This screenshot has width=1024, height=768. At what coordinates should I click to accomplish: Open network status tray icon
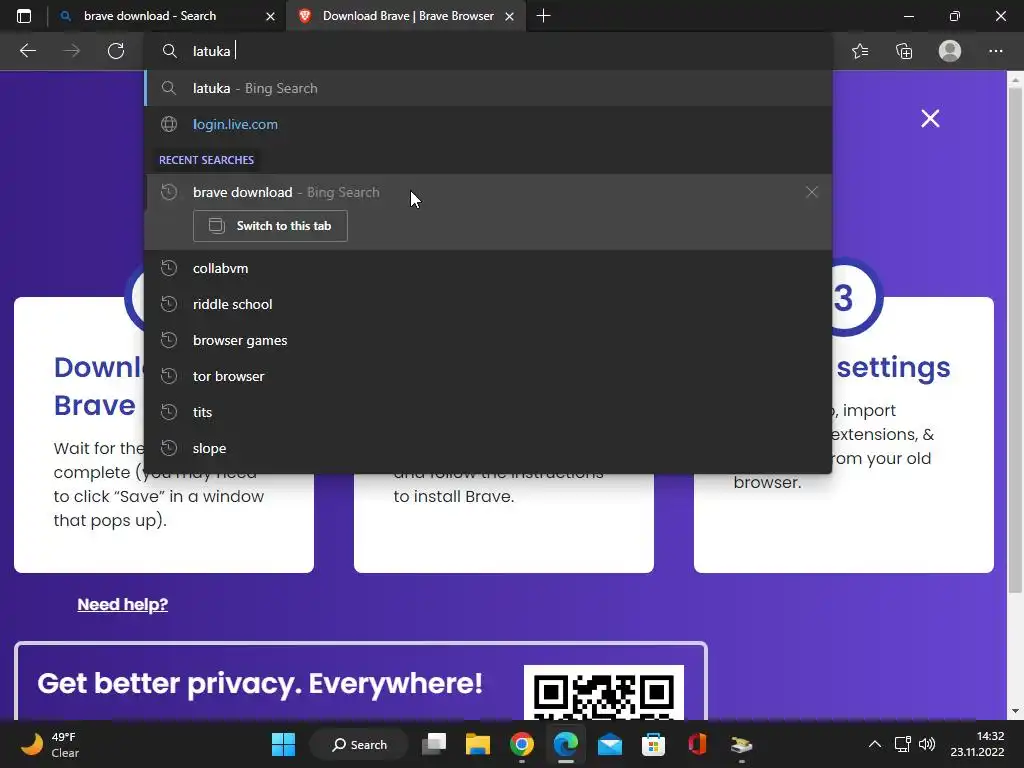[x=903, y=744]
